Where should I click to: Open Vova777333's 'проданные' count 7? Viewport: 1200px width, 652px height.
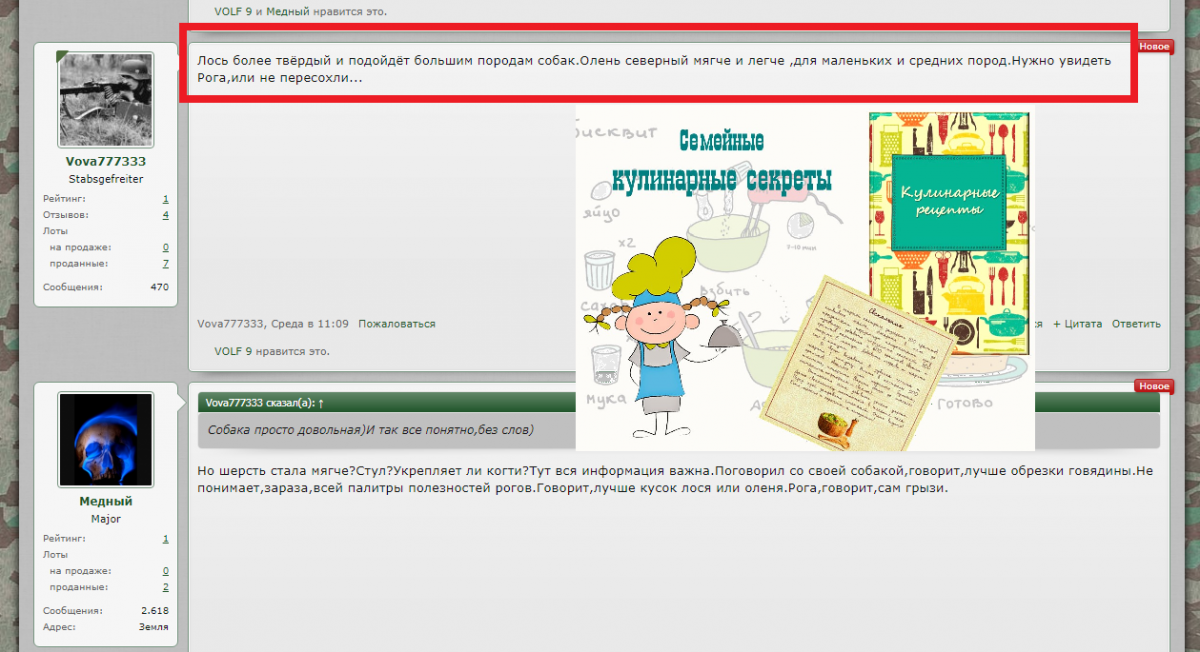pyautogui.click(x=165, y=264)
